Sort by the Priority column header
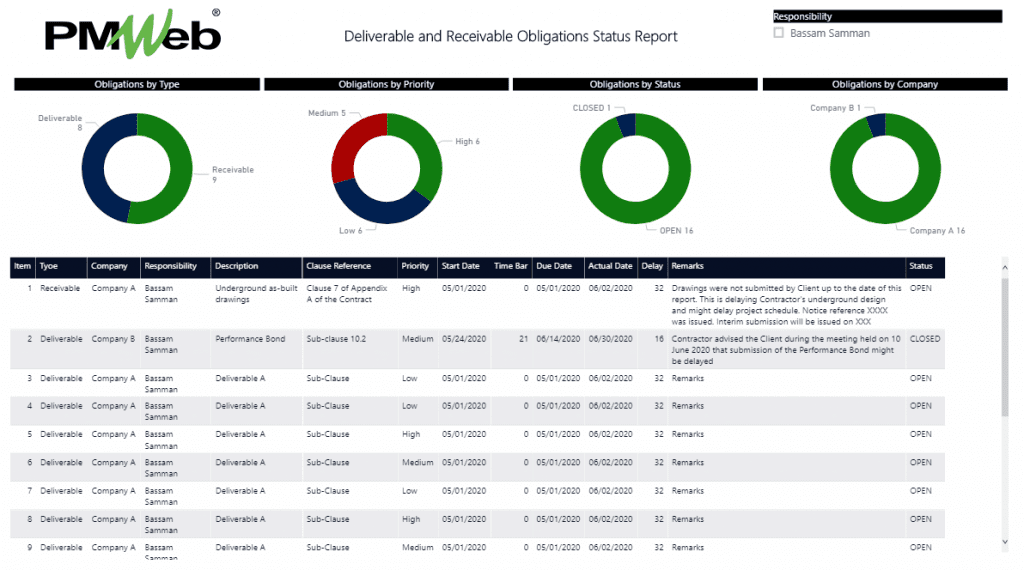This screenshot has width=1024, height=570. (415, 266)
